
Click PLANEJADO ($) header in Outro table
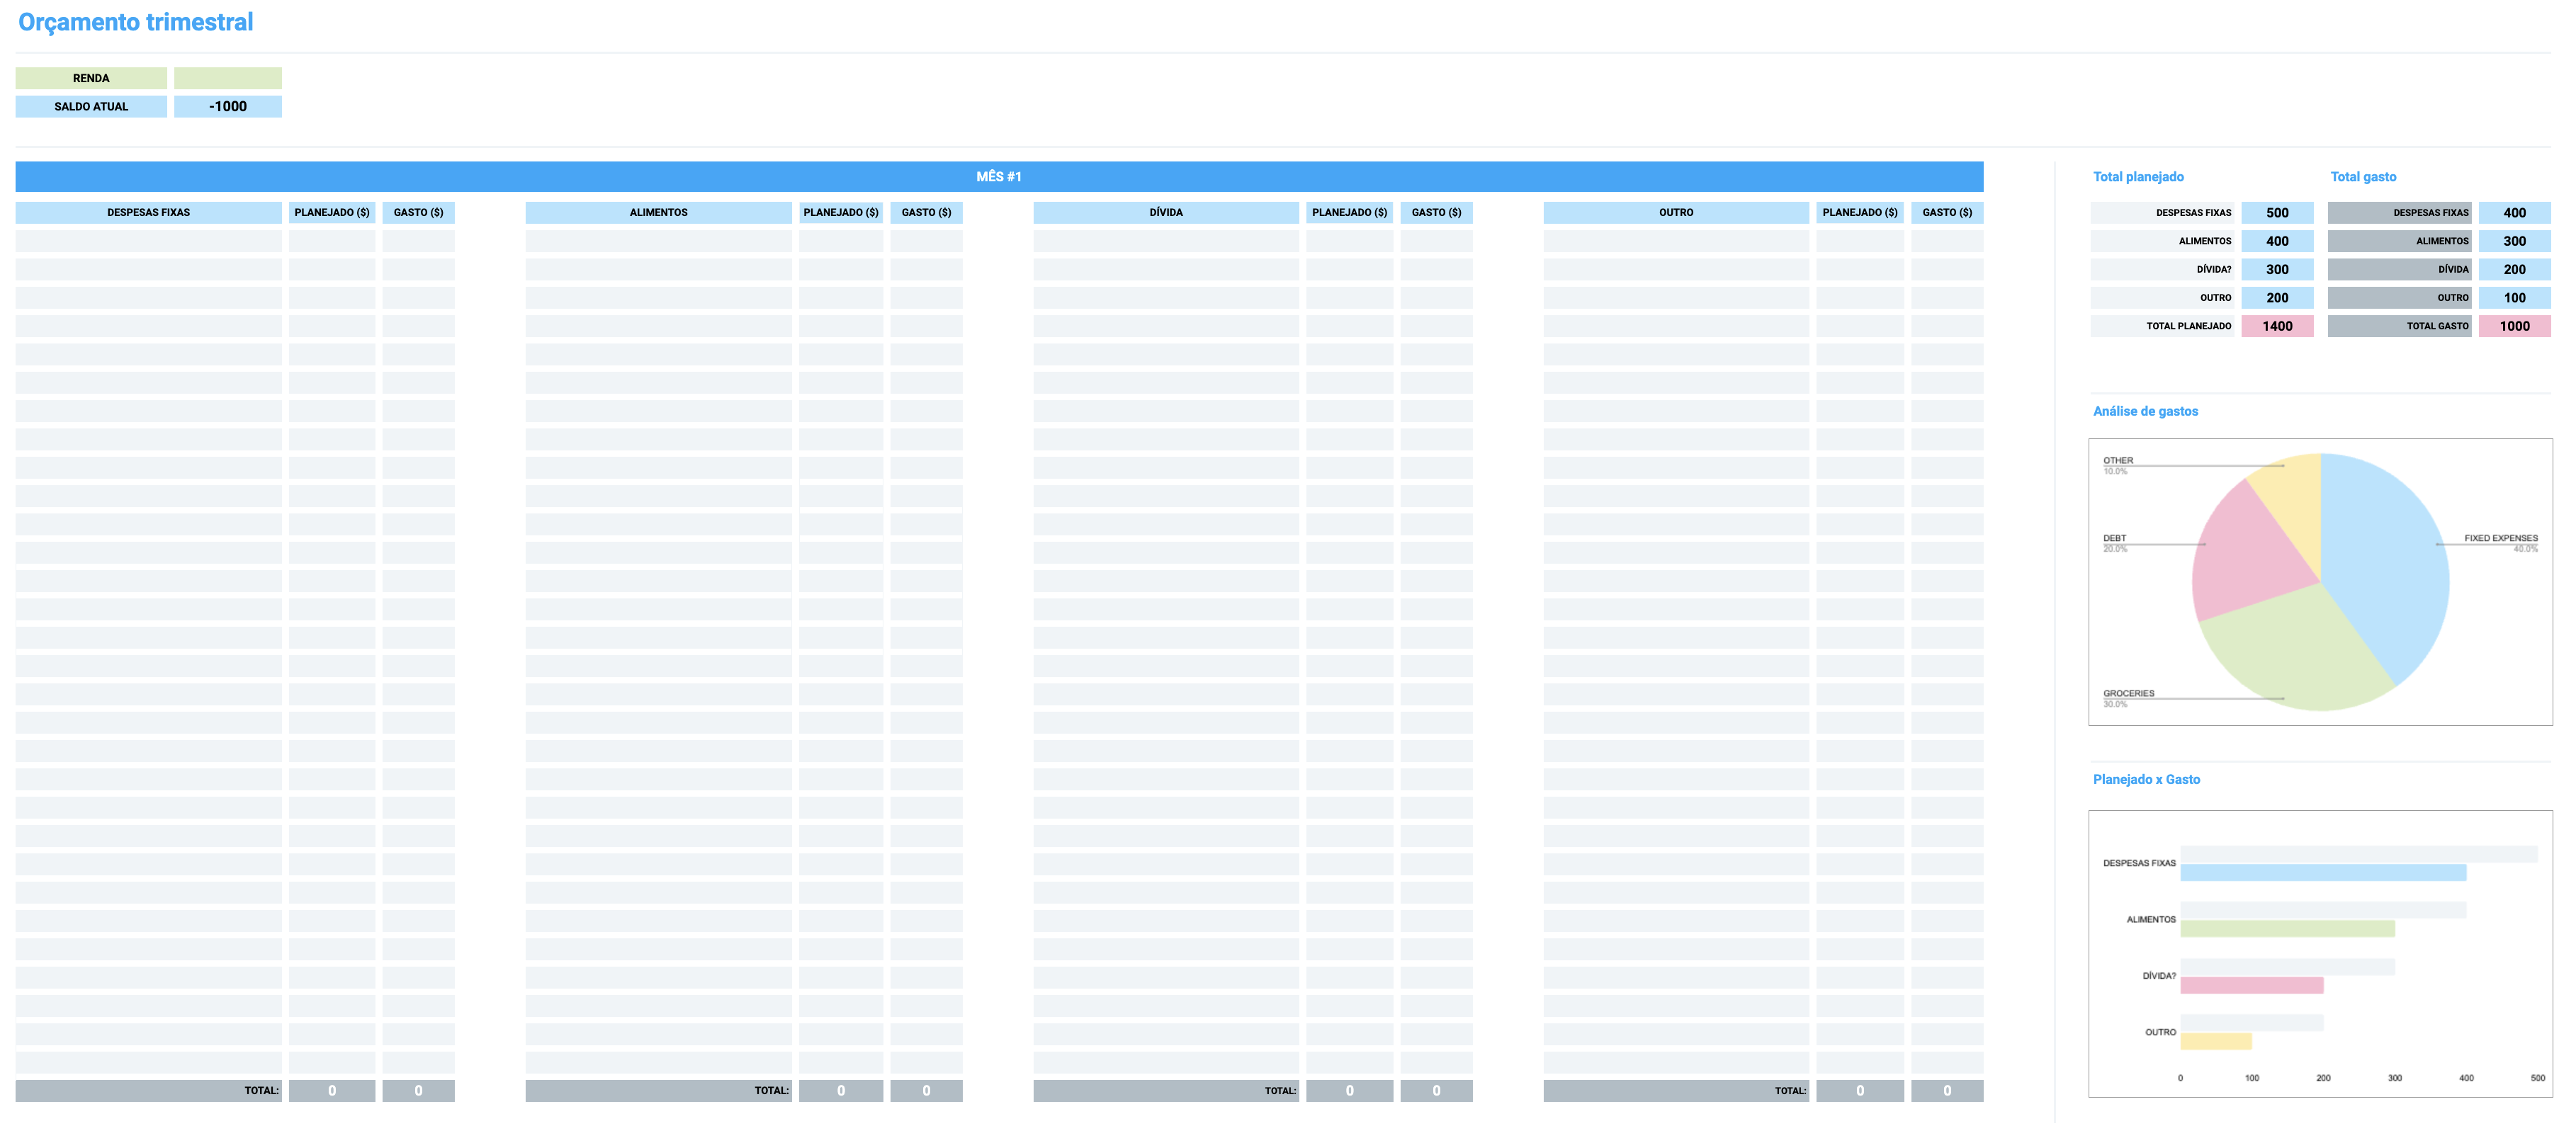[1860, 212]
